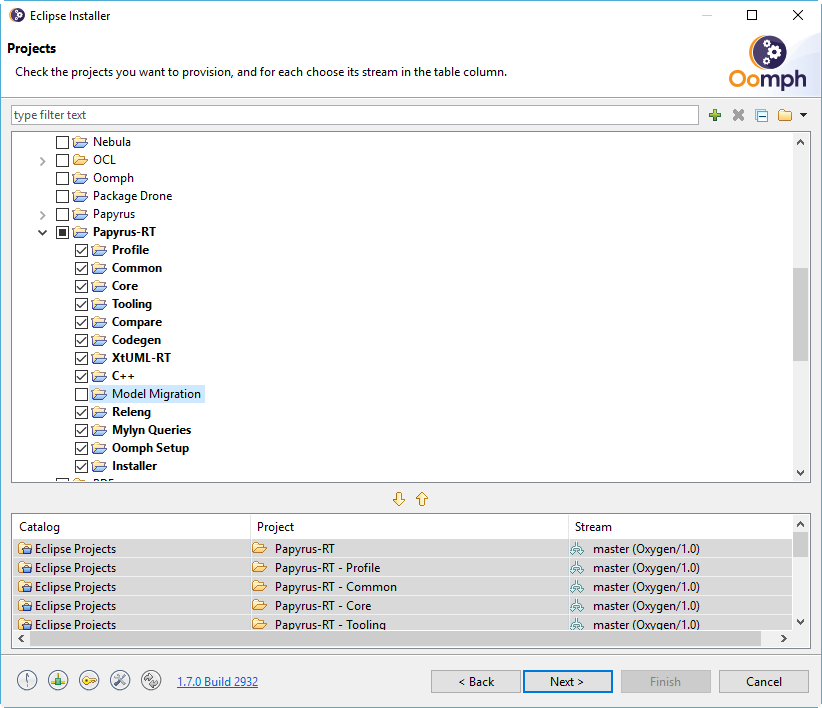Click the gray X remove project icon
The width and height of the screenshot is (822, 708).
pyautogui.click(x=738, y=115)
